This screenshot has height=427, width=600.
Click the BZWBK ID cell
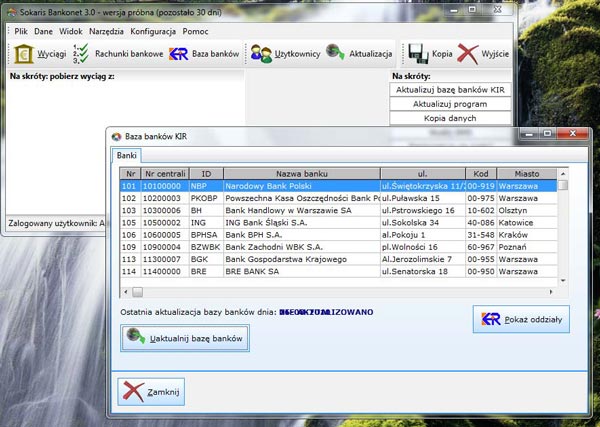(206, 247)
